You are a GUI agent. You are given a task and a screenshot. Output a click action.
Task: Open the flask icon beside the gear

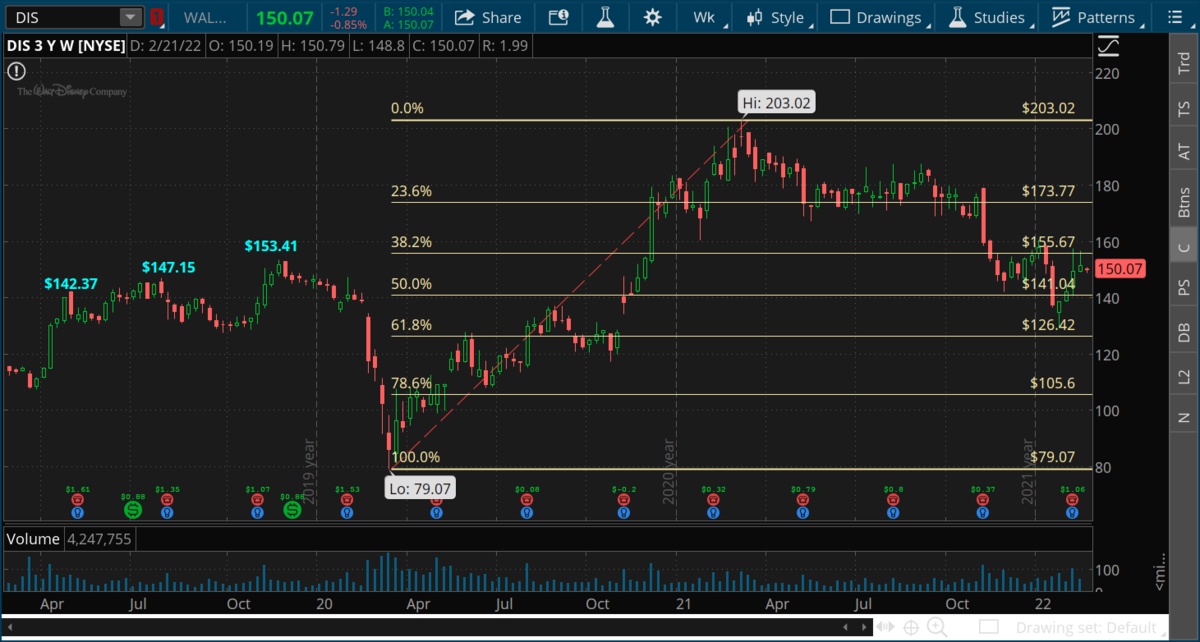pos(605,17)
